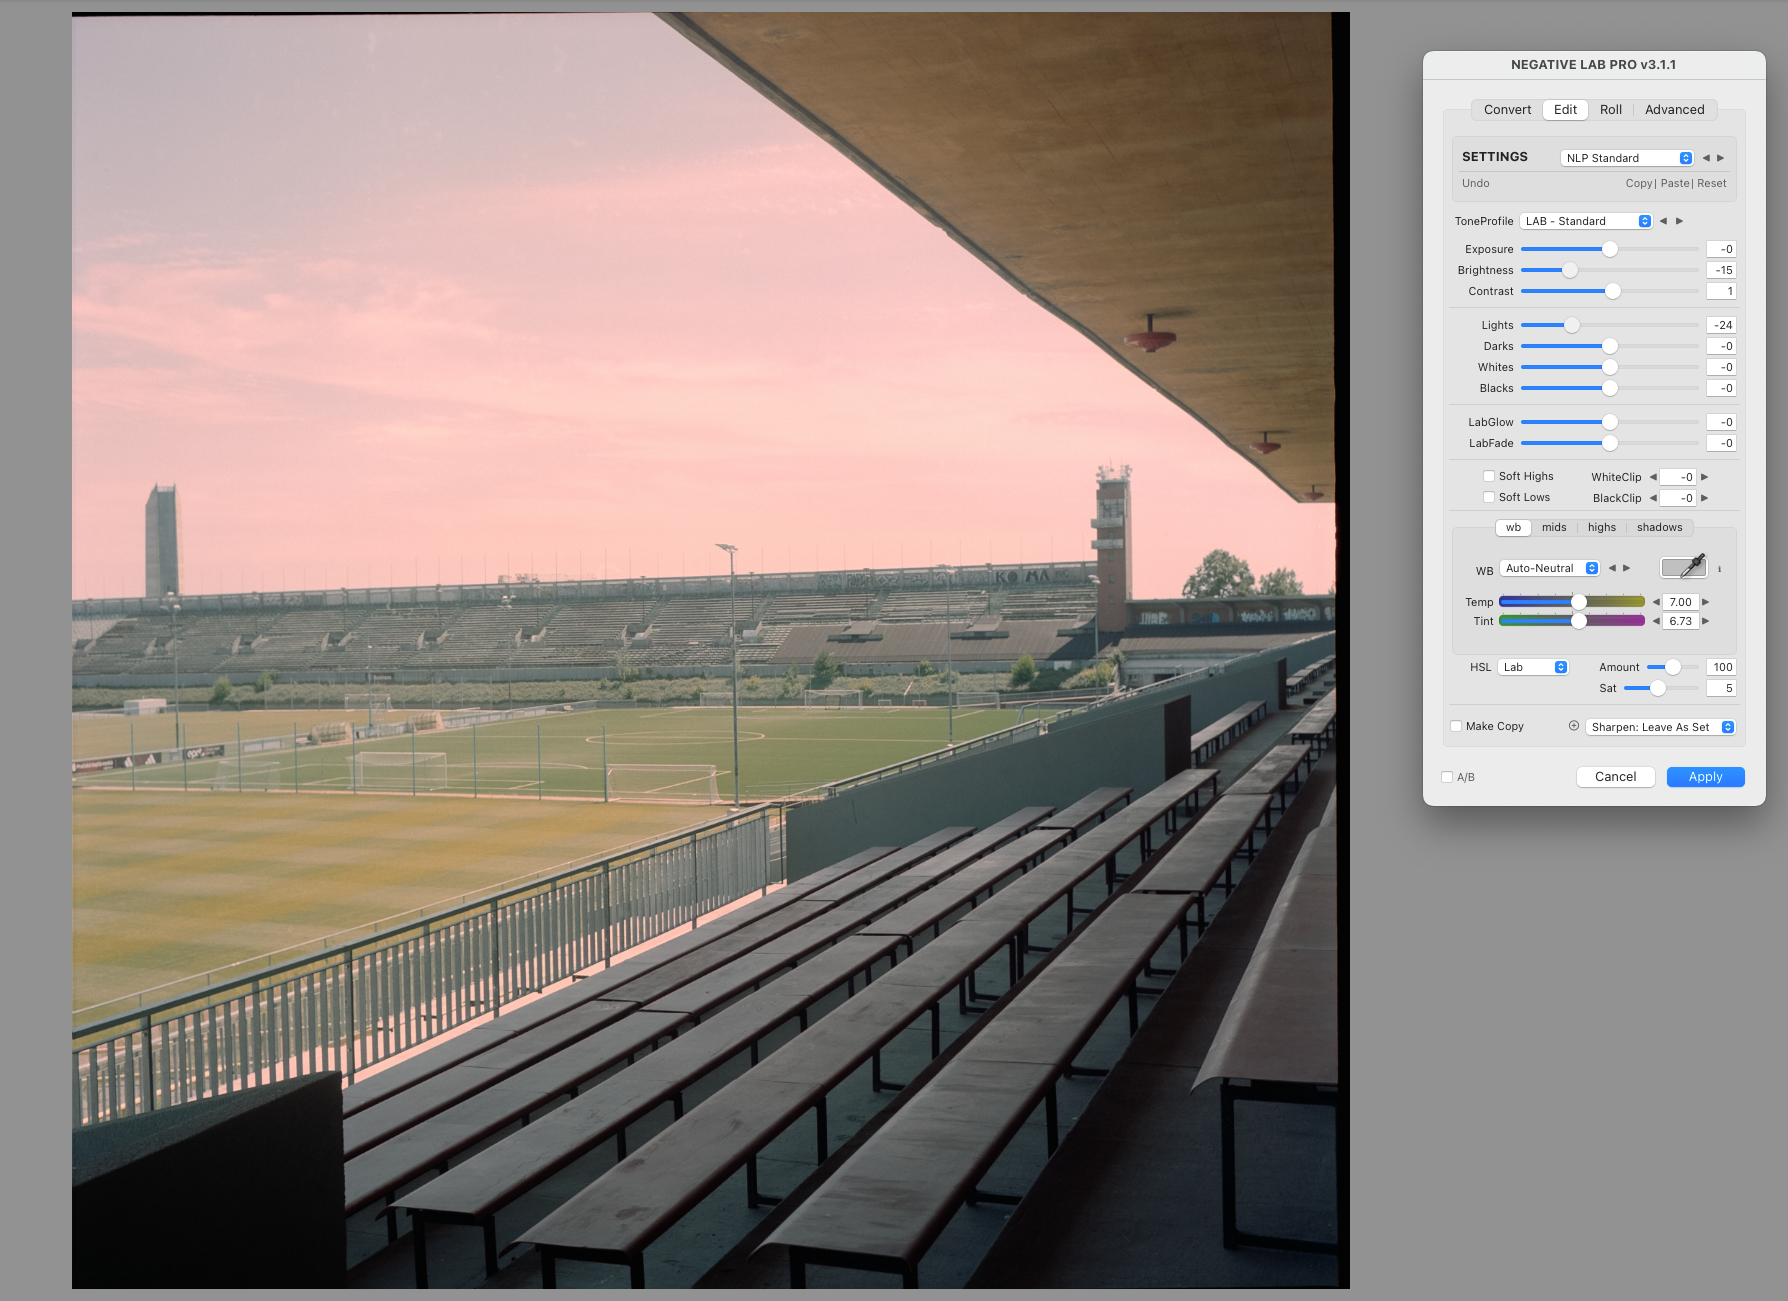
Task: Enable the Soft Highs checkbox
Action: coord(1489,476)
